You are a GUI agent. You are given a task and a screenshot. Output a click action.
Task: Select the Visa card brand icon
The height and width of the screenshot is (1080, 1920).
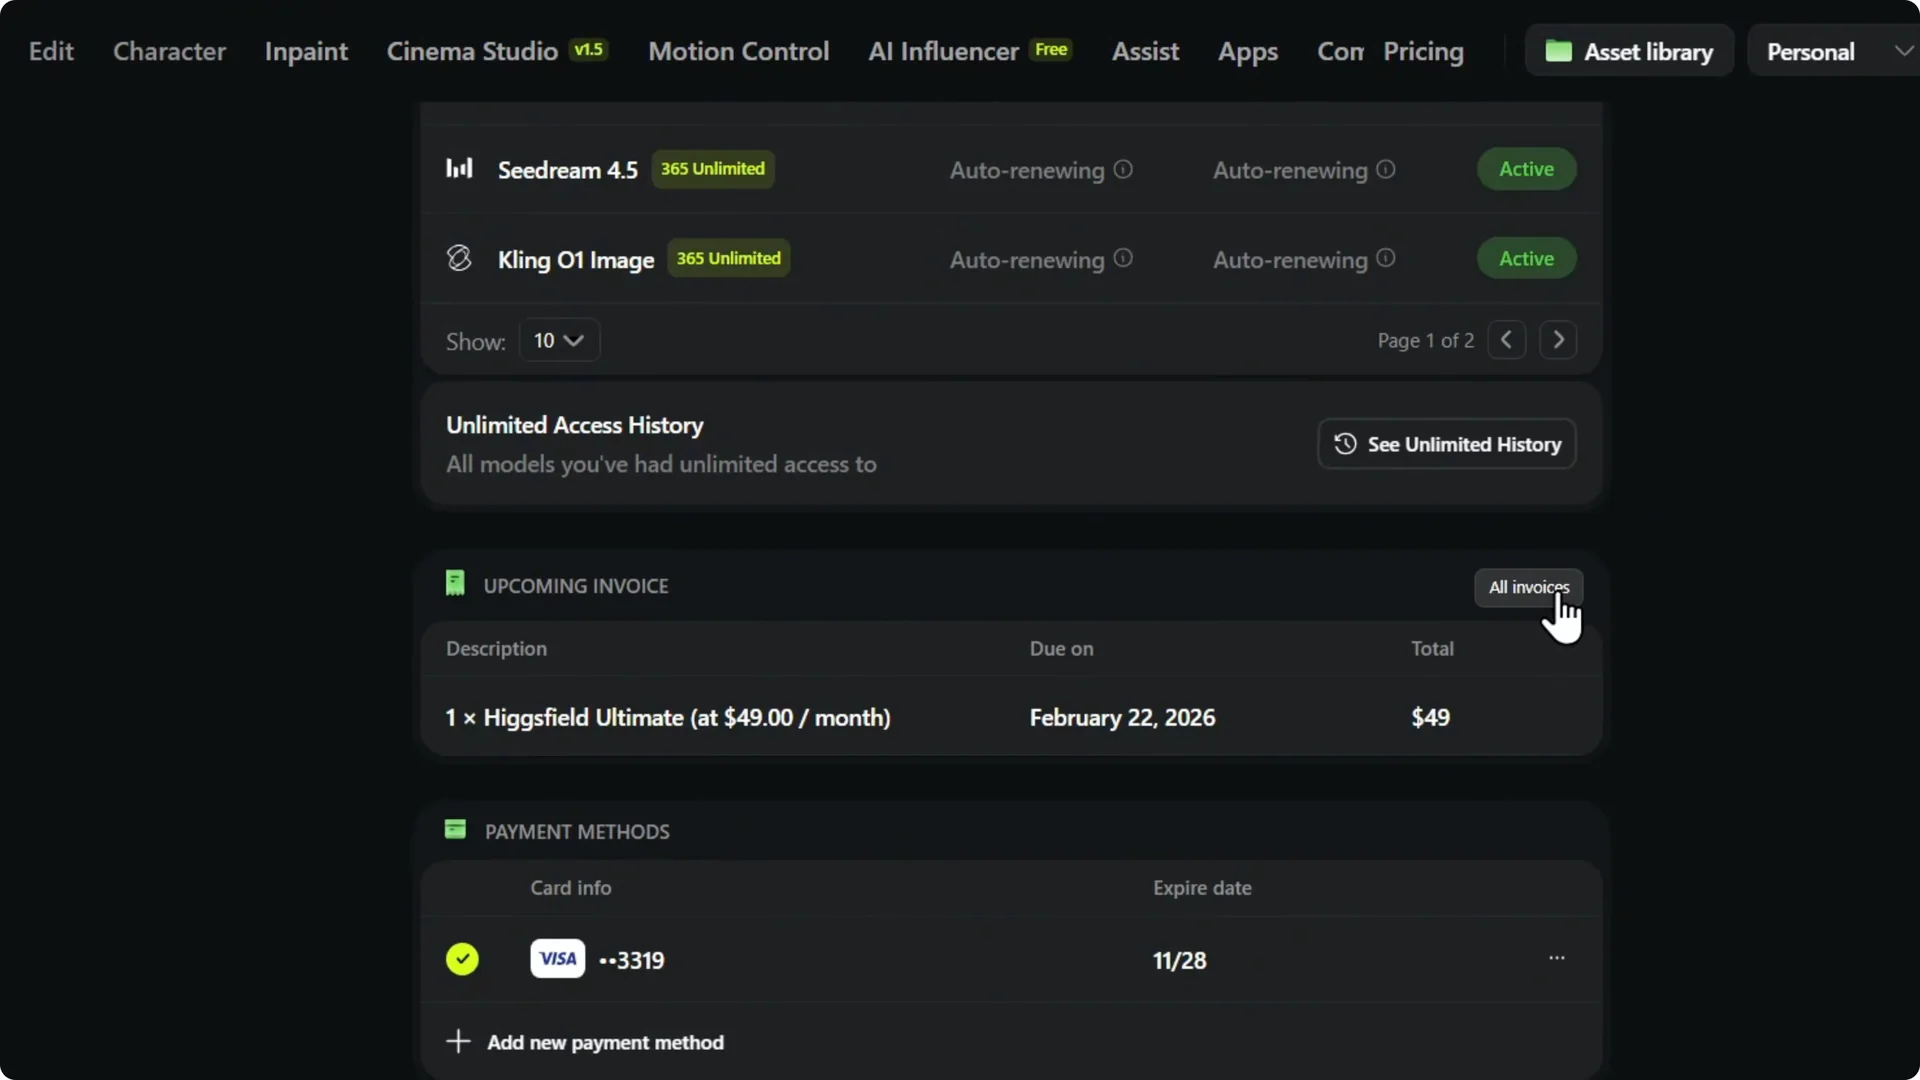[x=557, y=957]
